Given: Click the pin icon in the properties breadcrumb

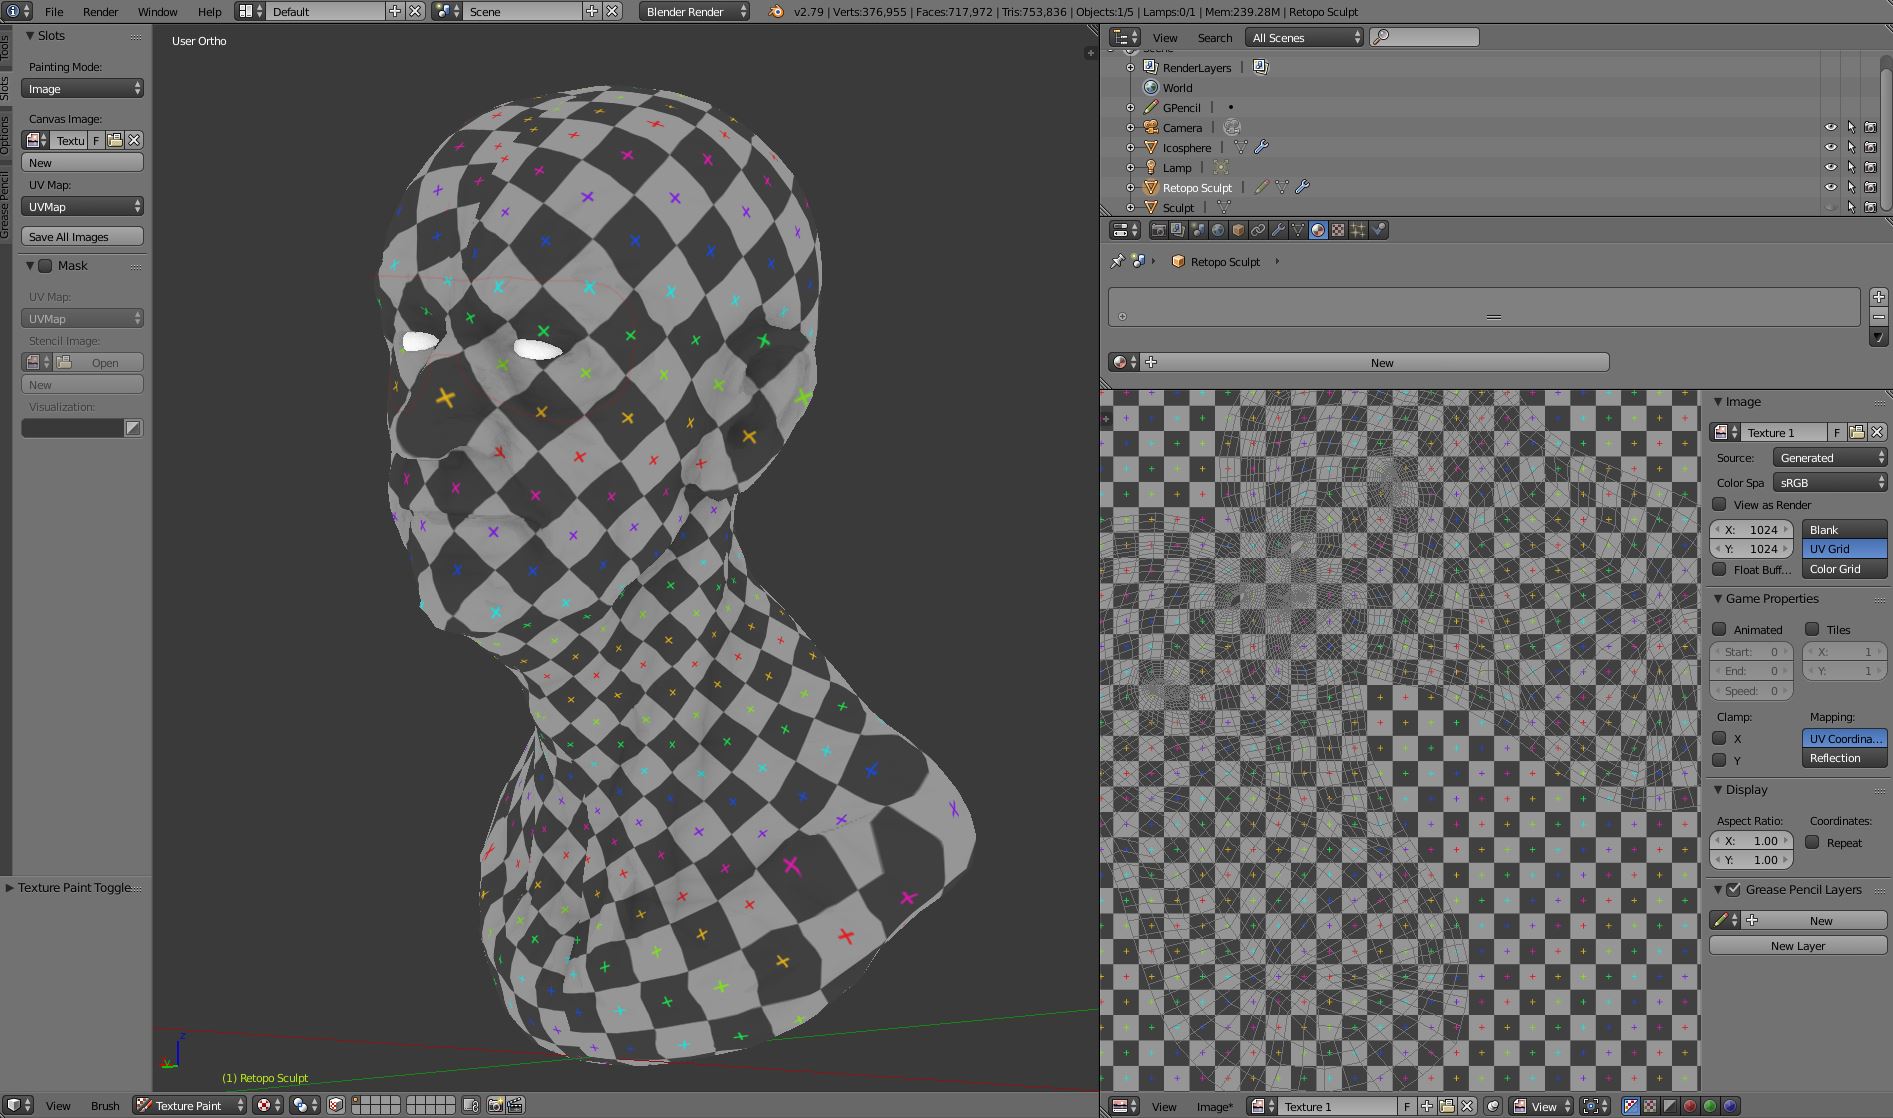Looking at the screenshot, I should tap(1119, 261).
